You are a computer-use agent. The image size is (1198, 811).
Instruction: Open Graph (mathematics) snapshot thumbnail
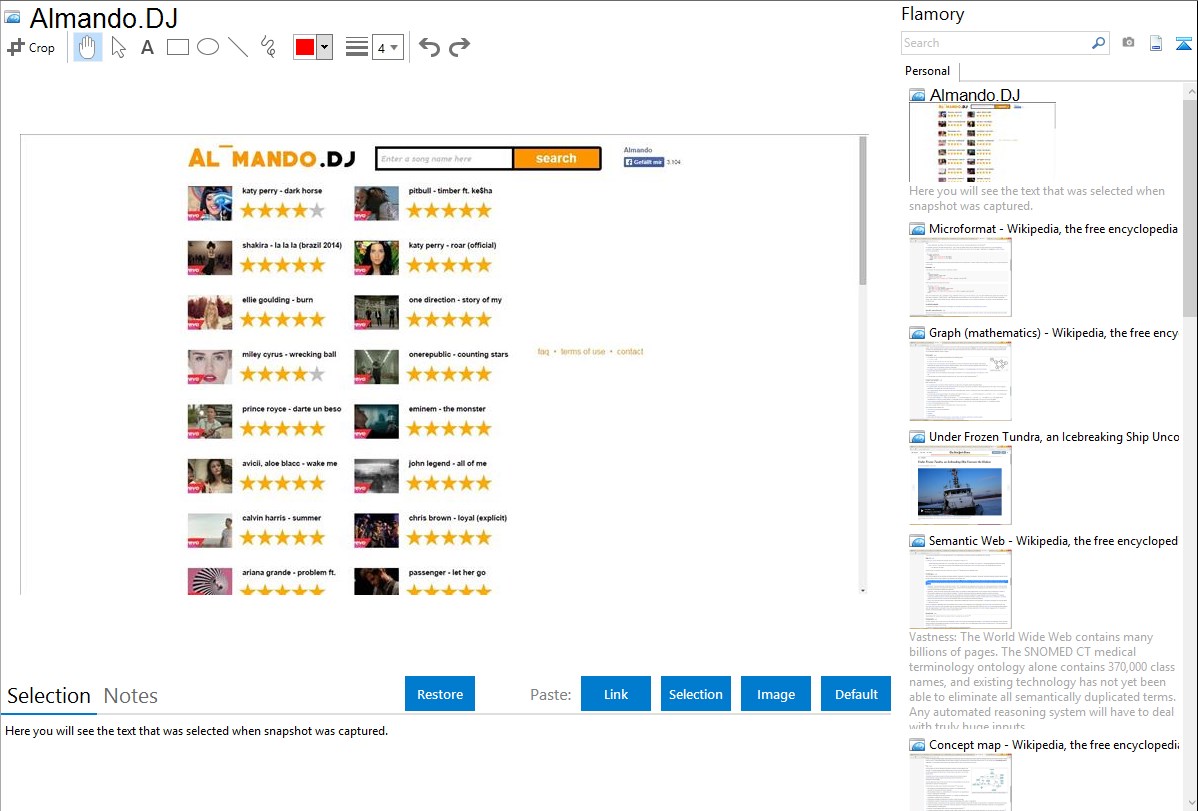[x=960, y=381]
